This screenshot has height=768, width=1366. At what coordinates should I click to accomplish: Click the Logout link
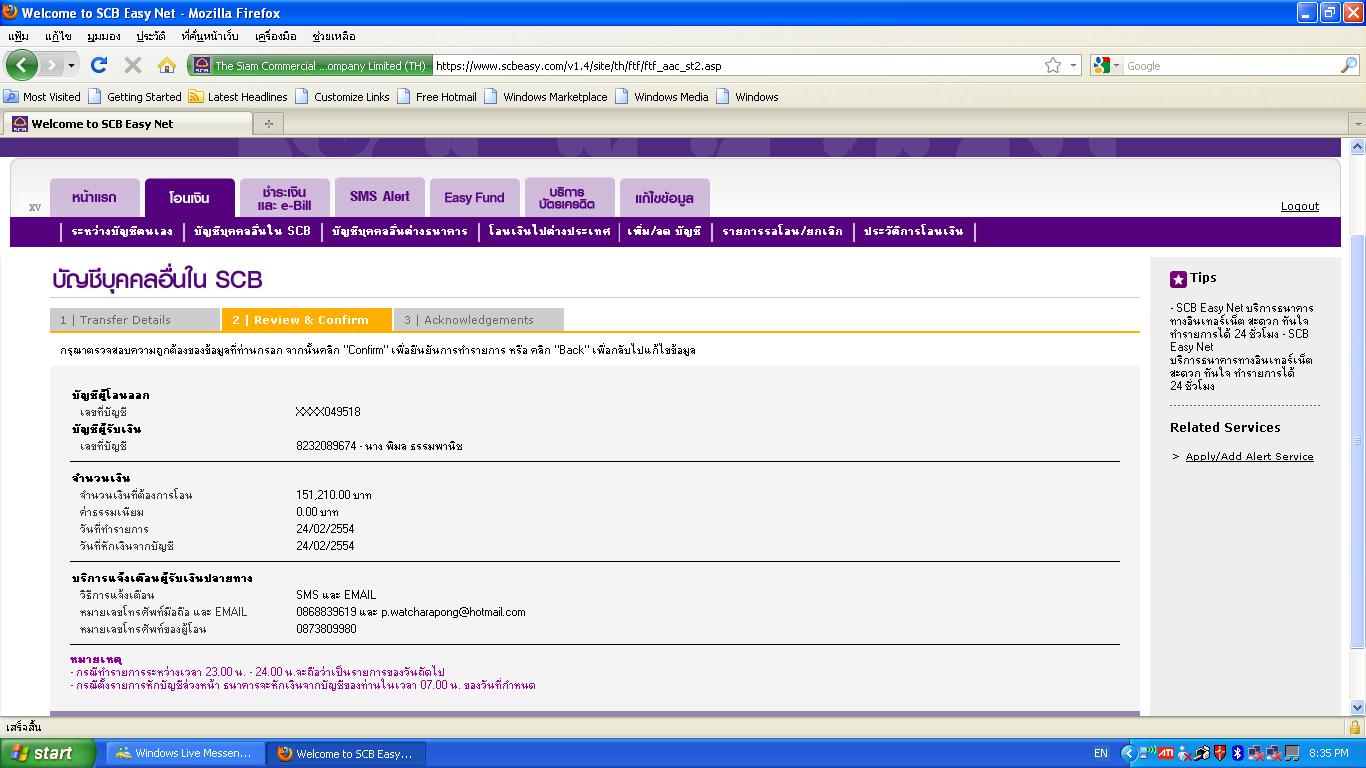pyautogui.click(x=1300, y=206)
